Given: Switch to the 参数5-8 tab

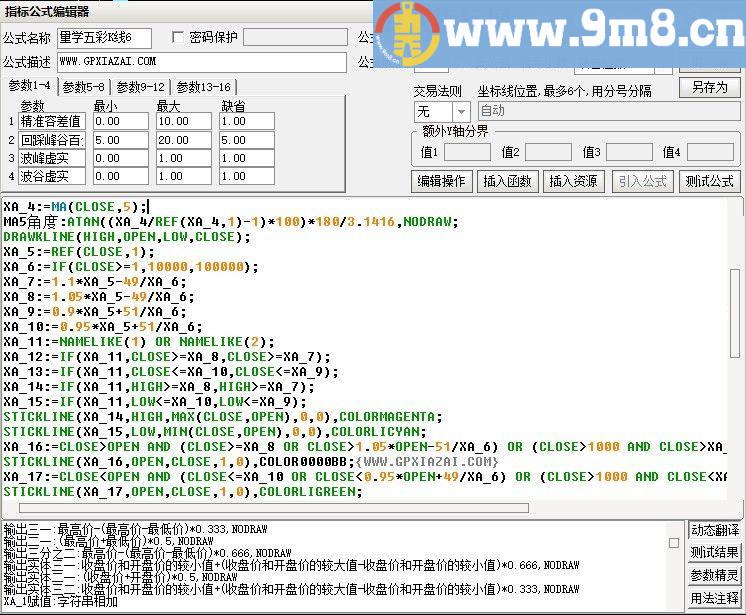Looking at the screenshot, I should [85, 87].
